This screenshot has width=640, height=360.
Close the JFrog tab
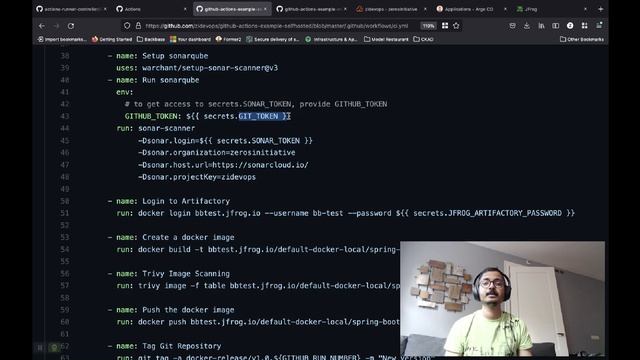point(585,9)
